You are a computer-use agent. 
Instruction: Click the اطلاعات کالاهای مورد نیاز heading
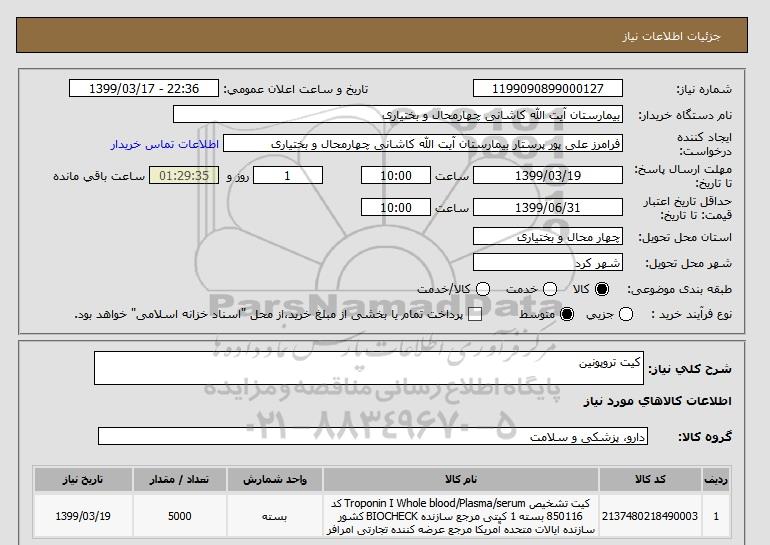point(658,401)
